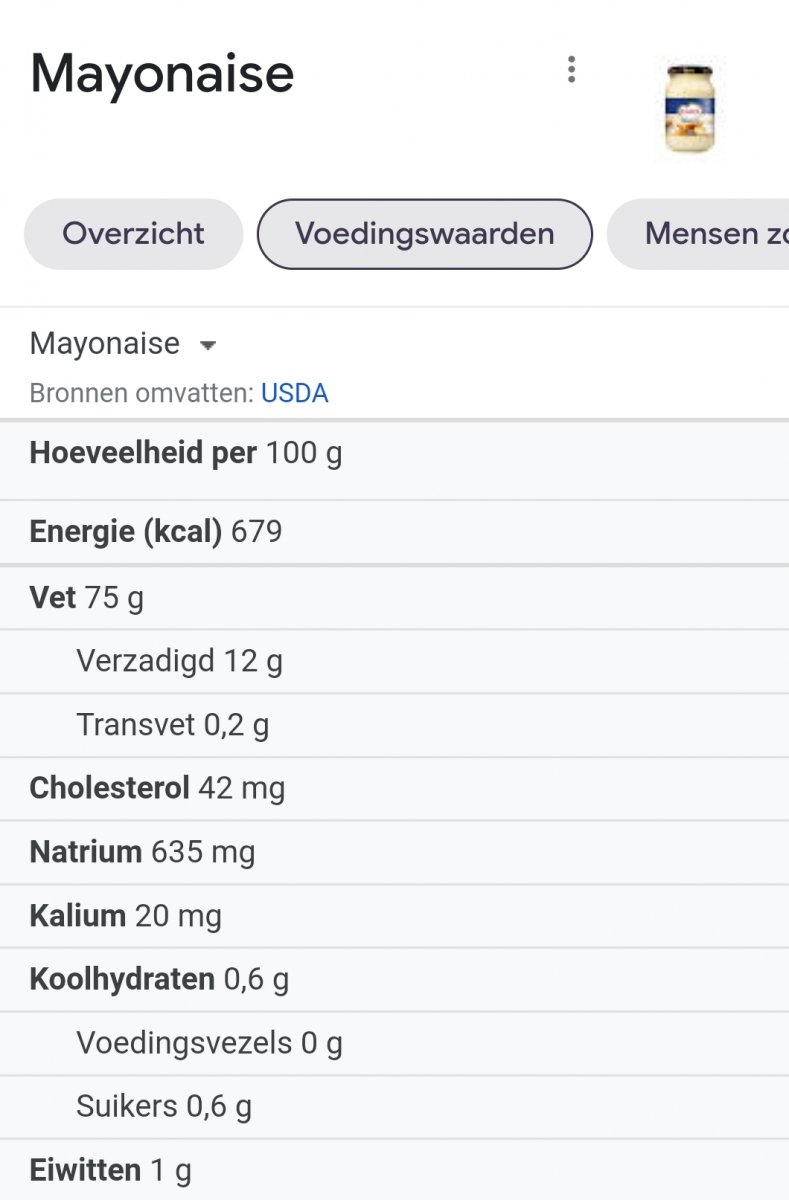
Task: Expand the Mayonaise food type dropdown arrow
Action: point(208,345)
